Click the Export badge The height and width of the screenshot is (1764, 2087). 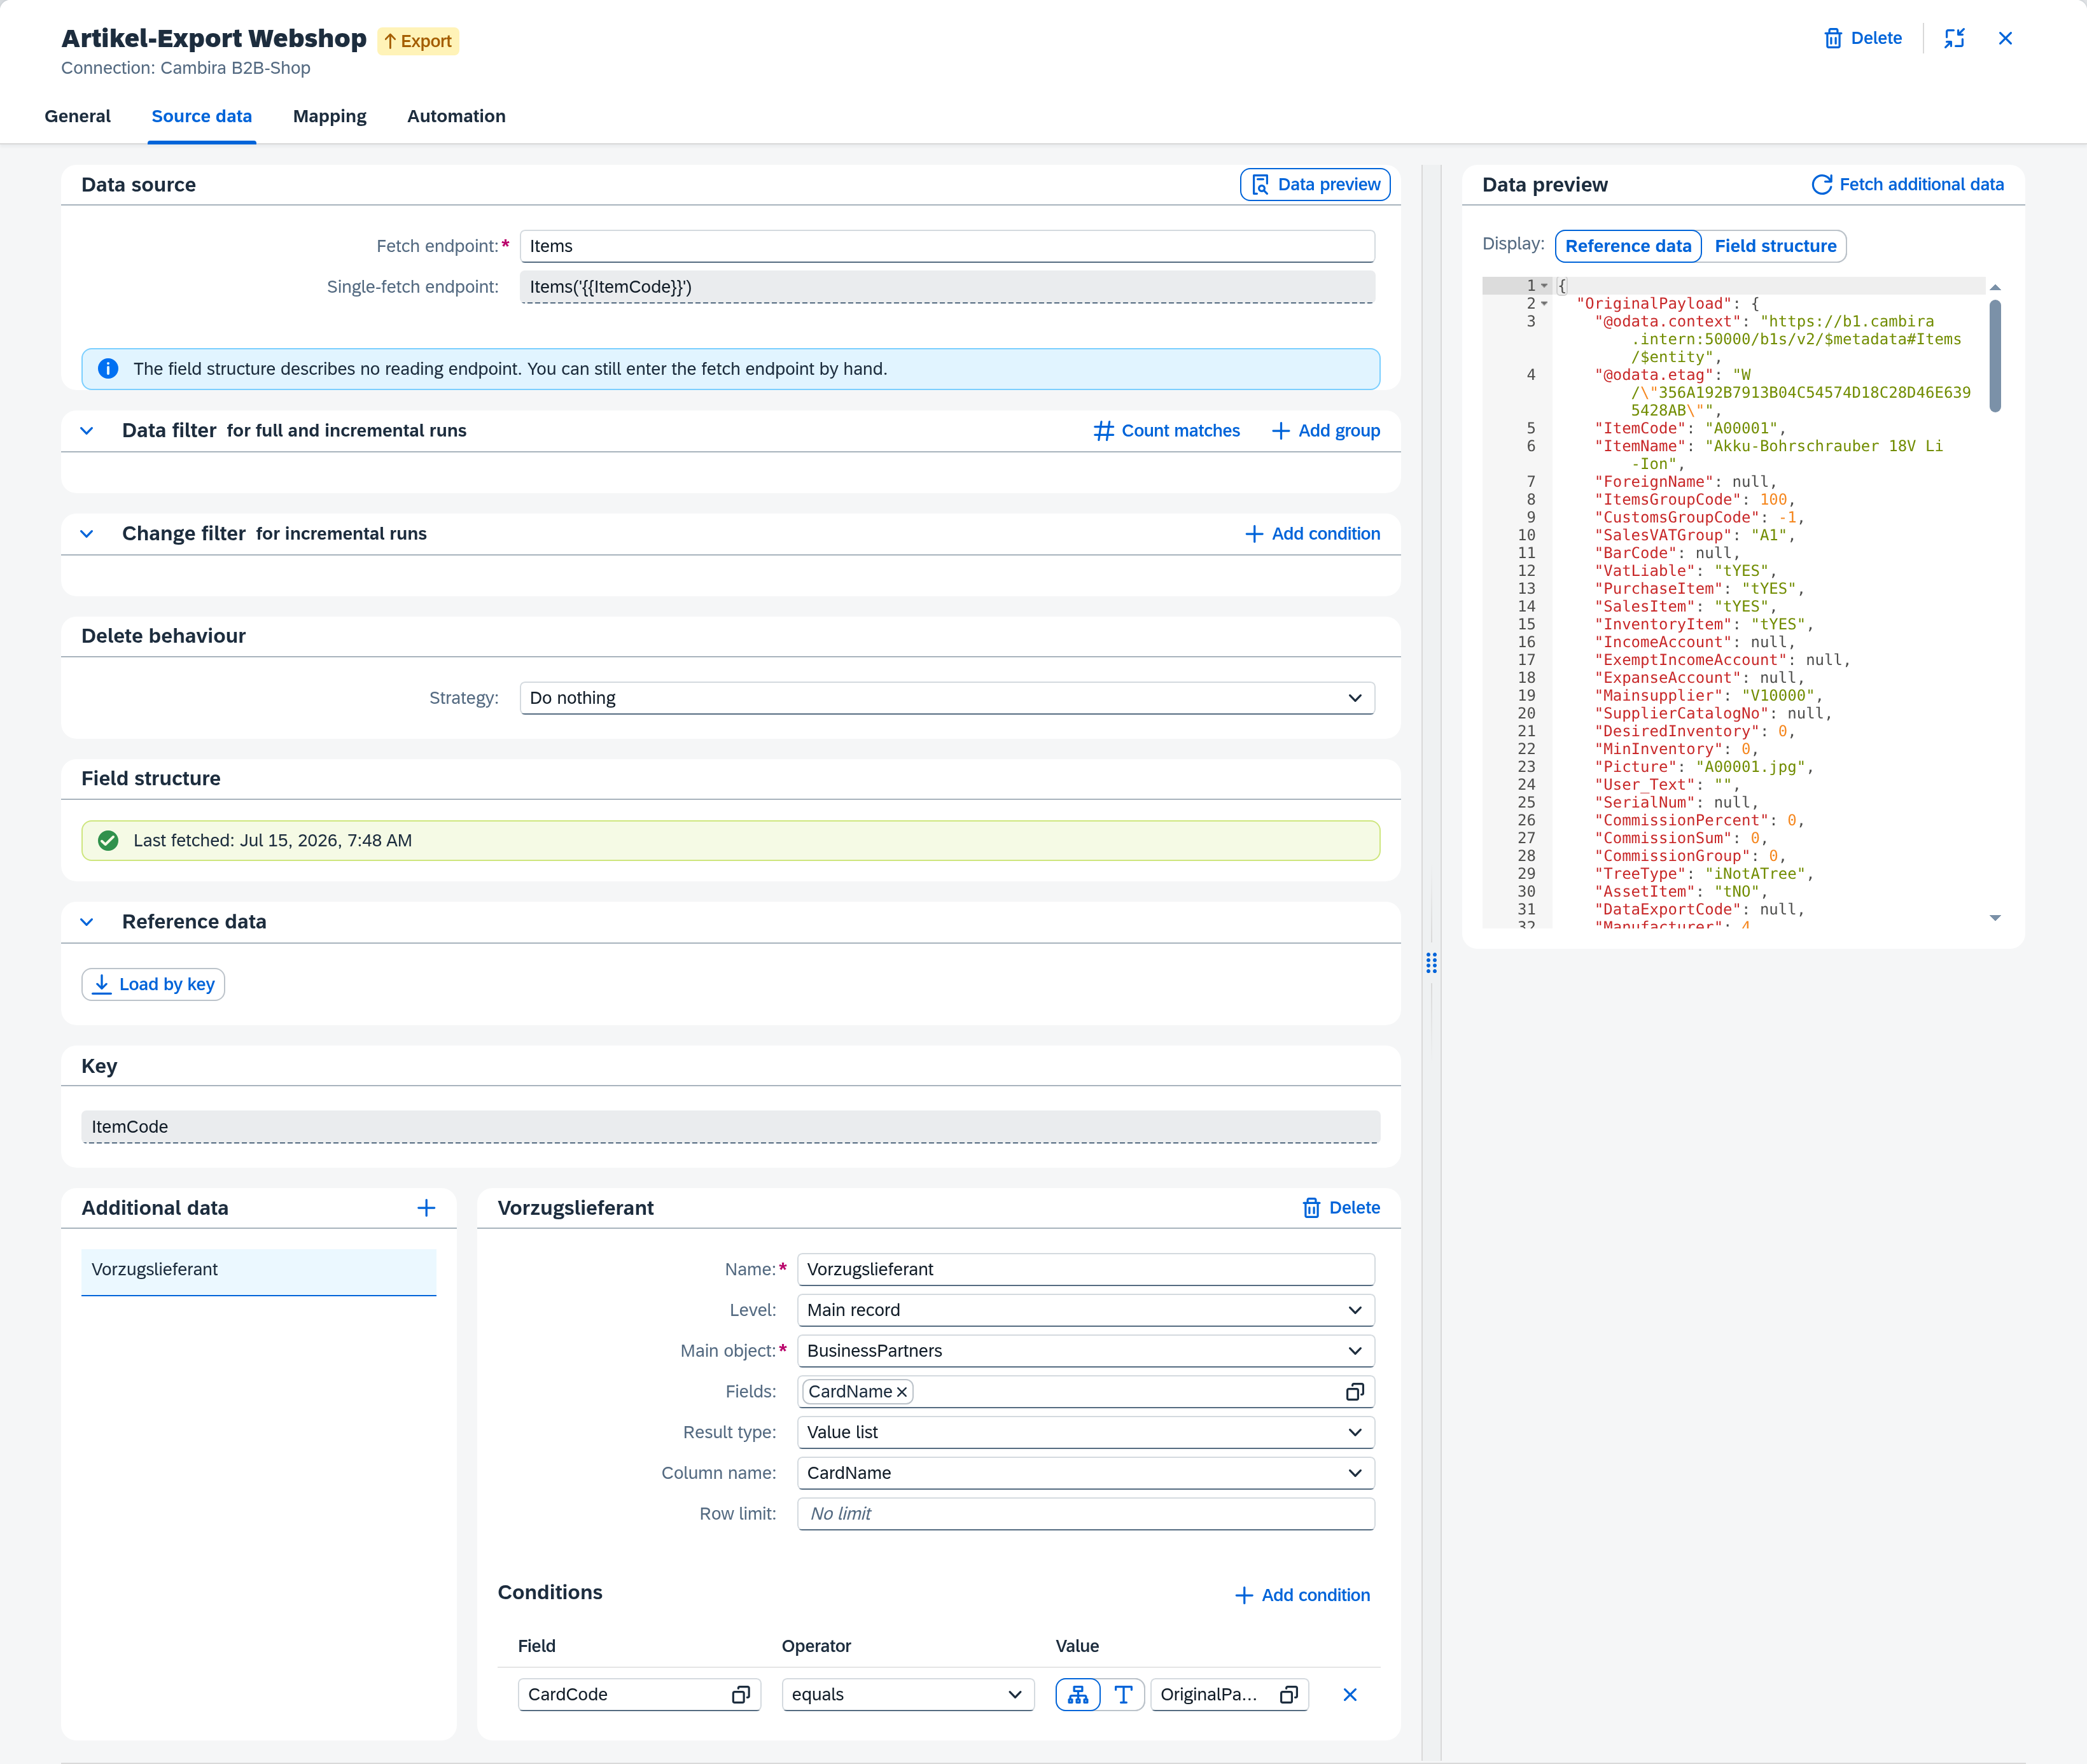[418, 41]
